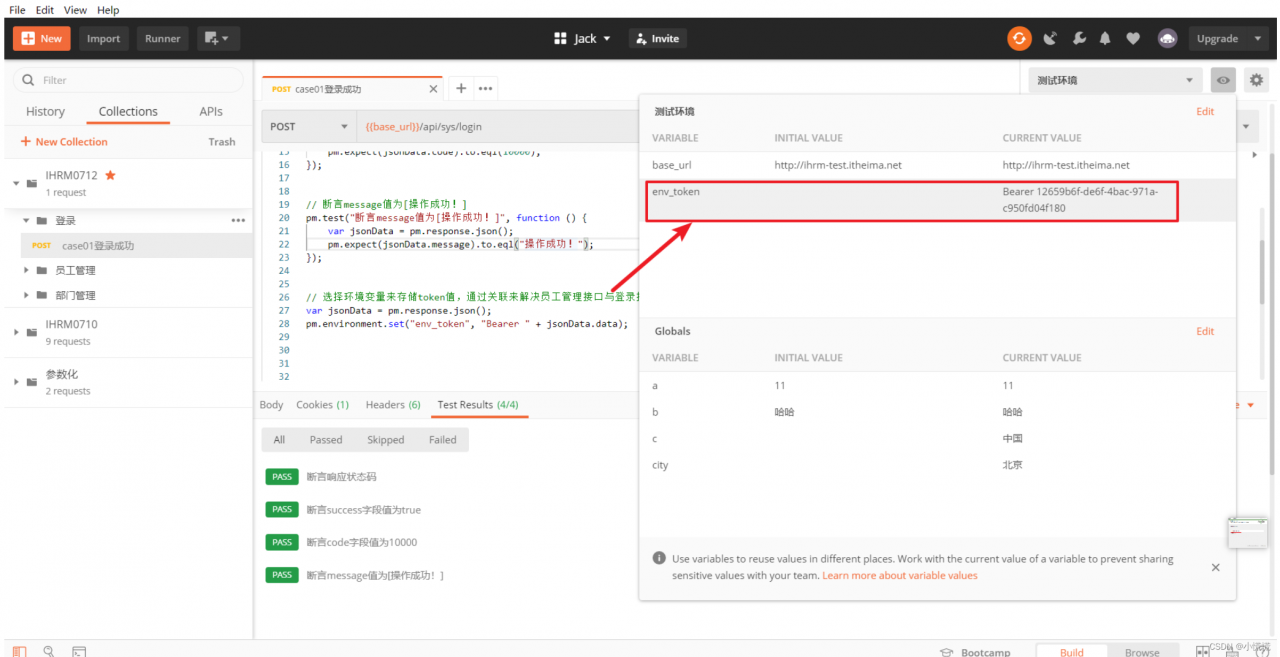Open the View menu
The image size is (1280, 657).
click(75, 10)
